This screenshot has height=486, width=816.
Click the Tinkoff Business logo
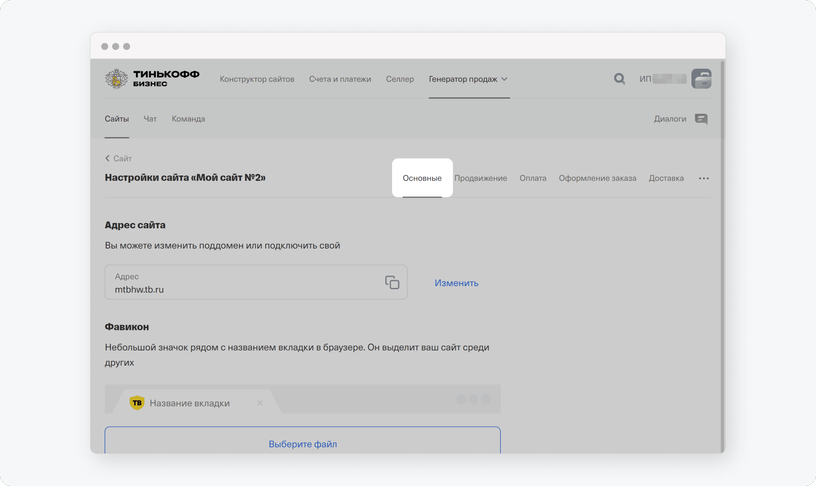tap(152, 79)
